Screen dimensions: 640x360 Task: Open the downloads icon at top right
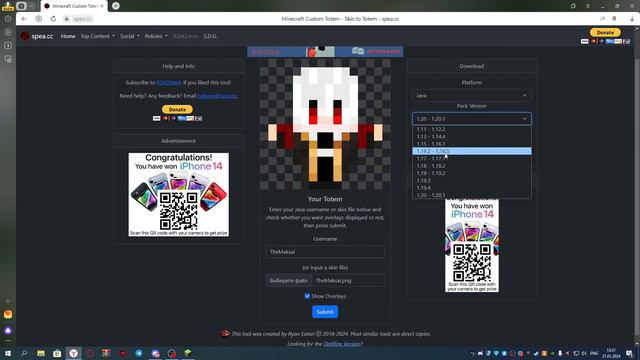pyautogui.click(x=632, y=19)
